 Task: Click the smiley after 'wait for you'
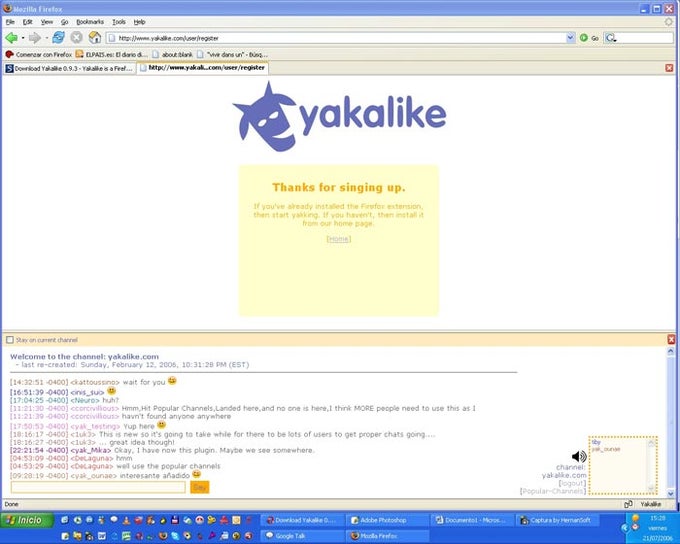click(x=172, y=381)
